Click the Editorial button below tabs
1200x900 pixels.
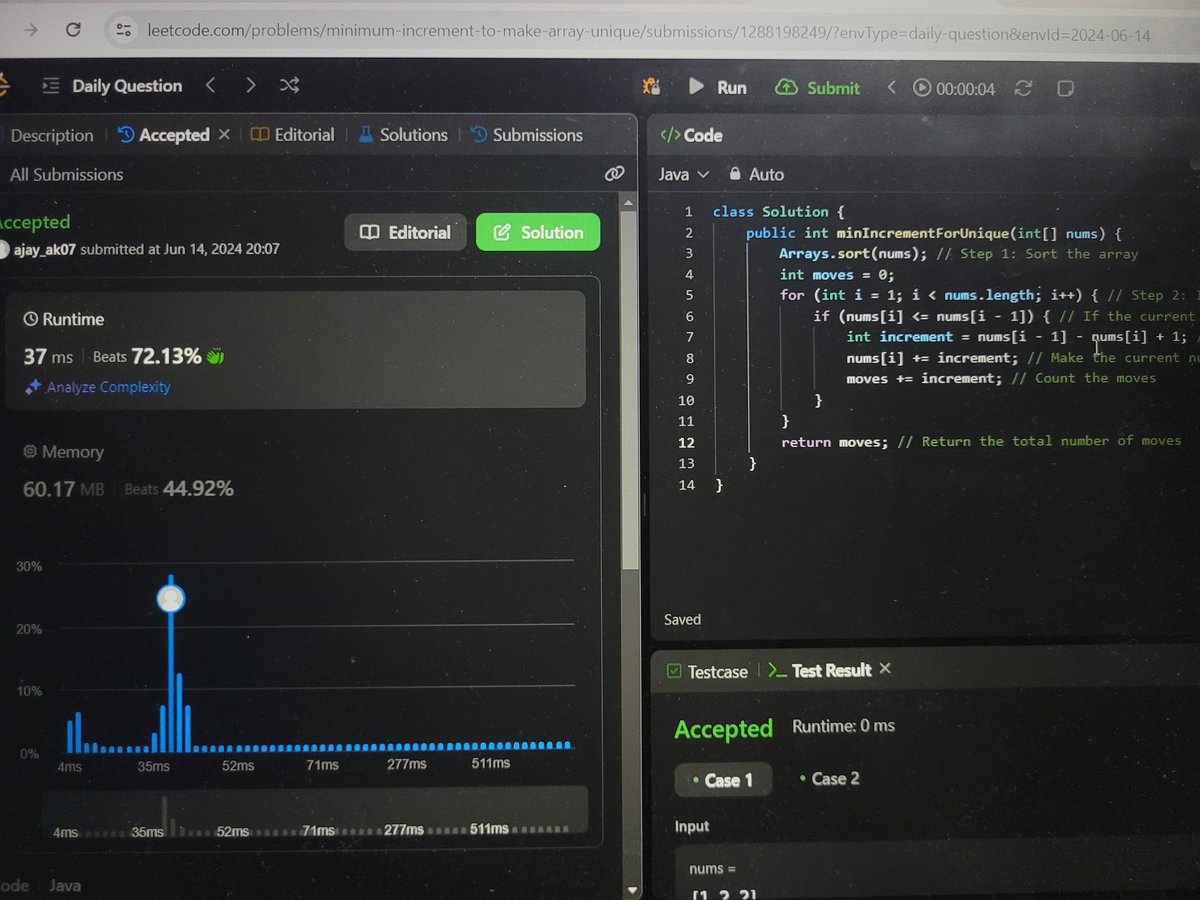coord(405,232)
